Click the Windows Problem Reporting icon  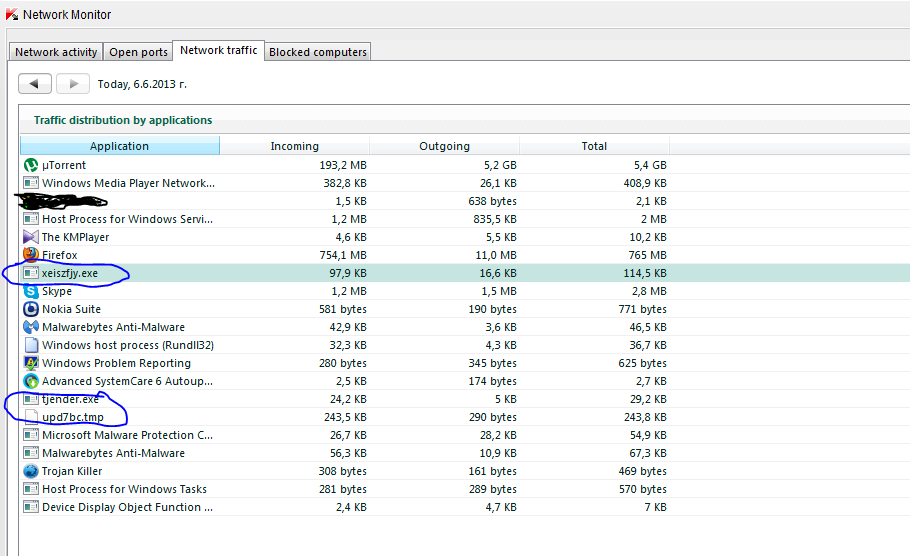coord(31,363)
